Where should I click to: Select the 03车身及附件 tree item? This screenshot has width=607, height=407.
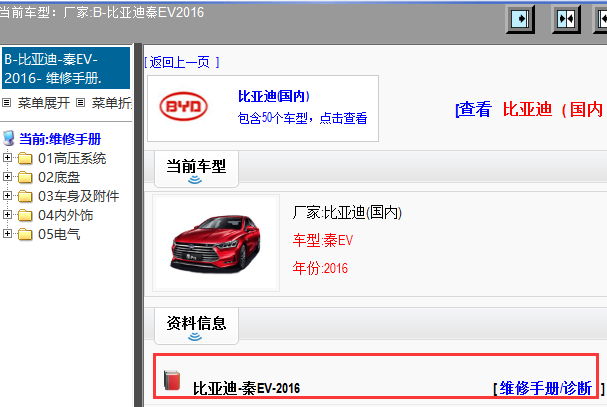click(78, 196)
